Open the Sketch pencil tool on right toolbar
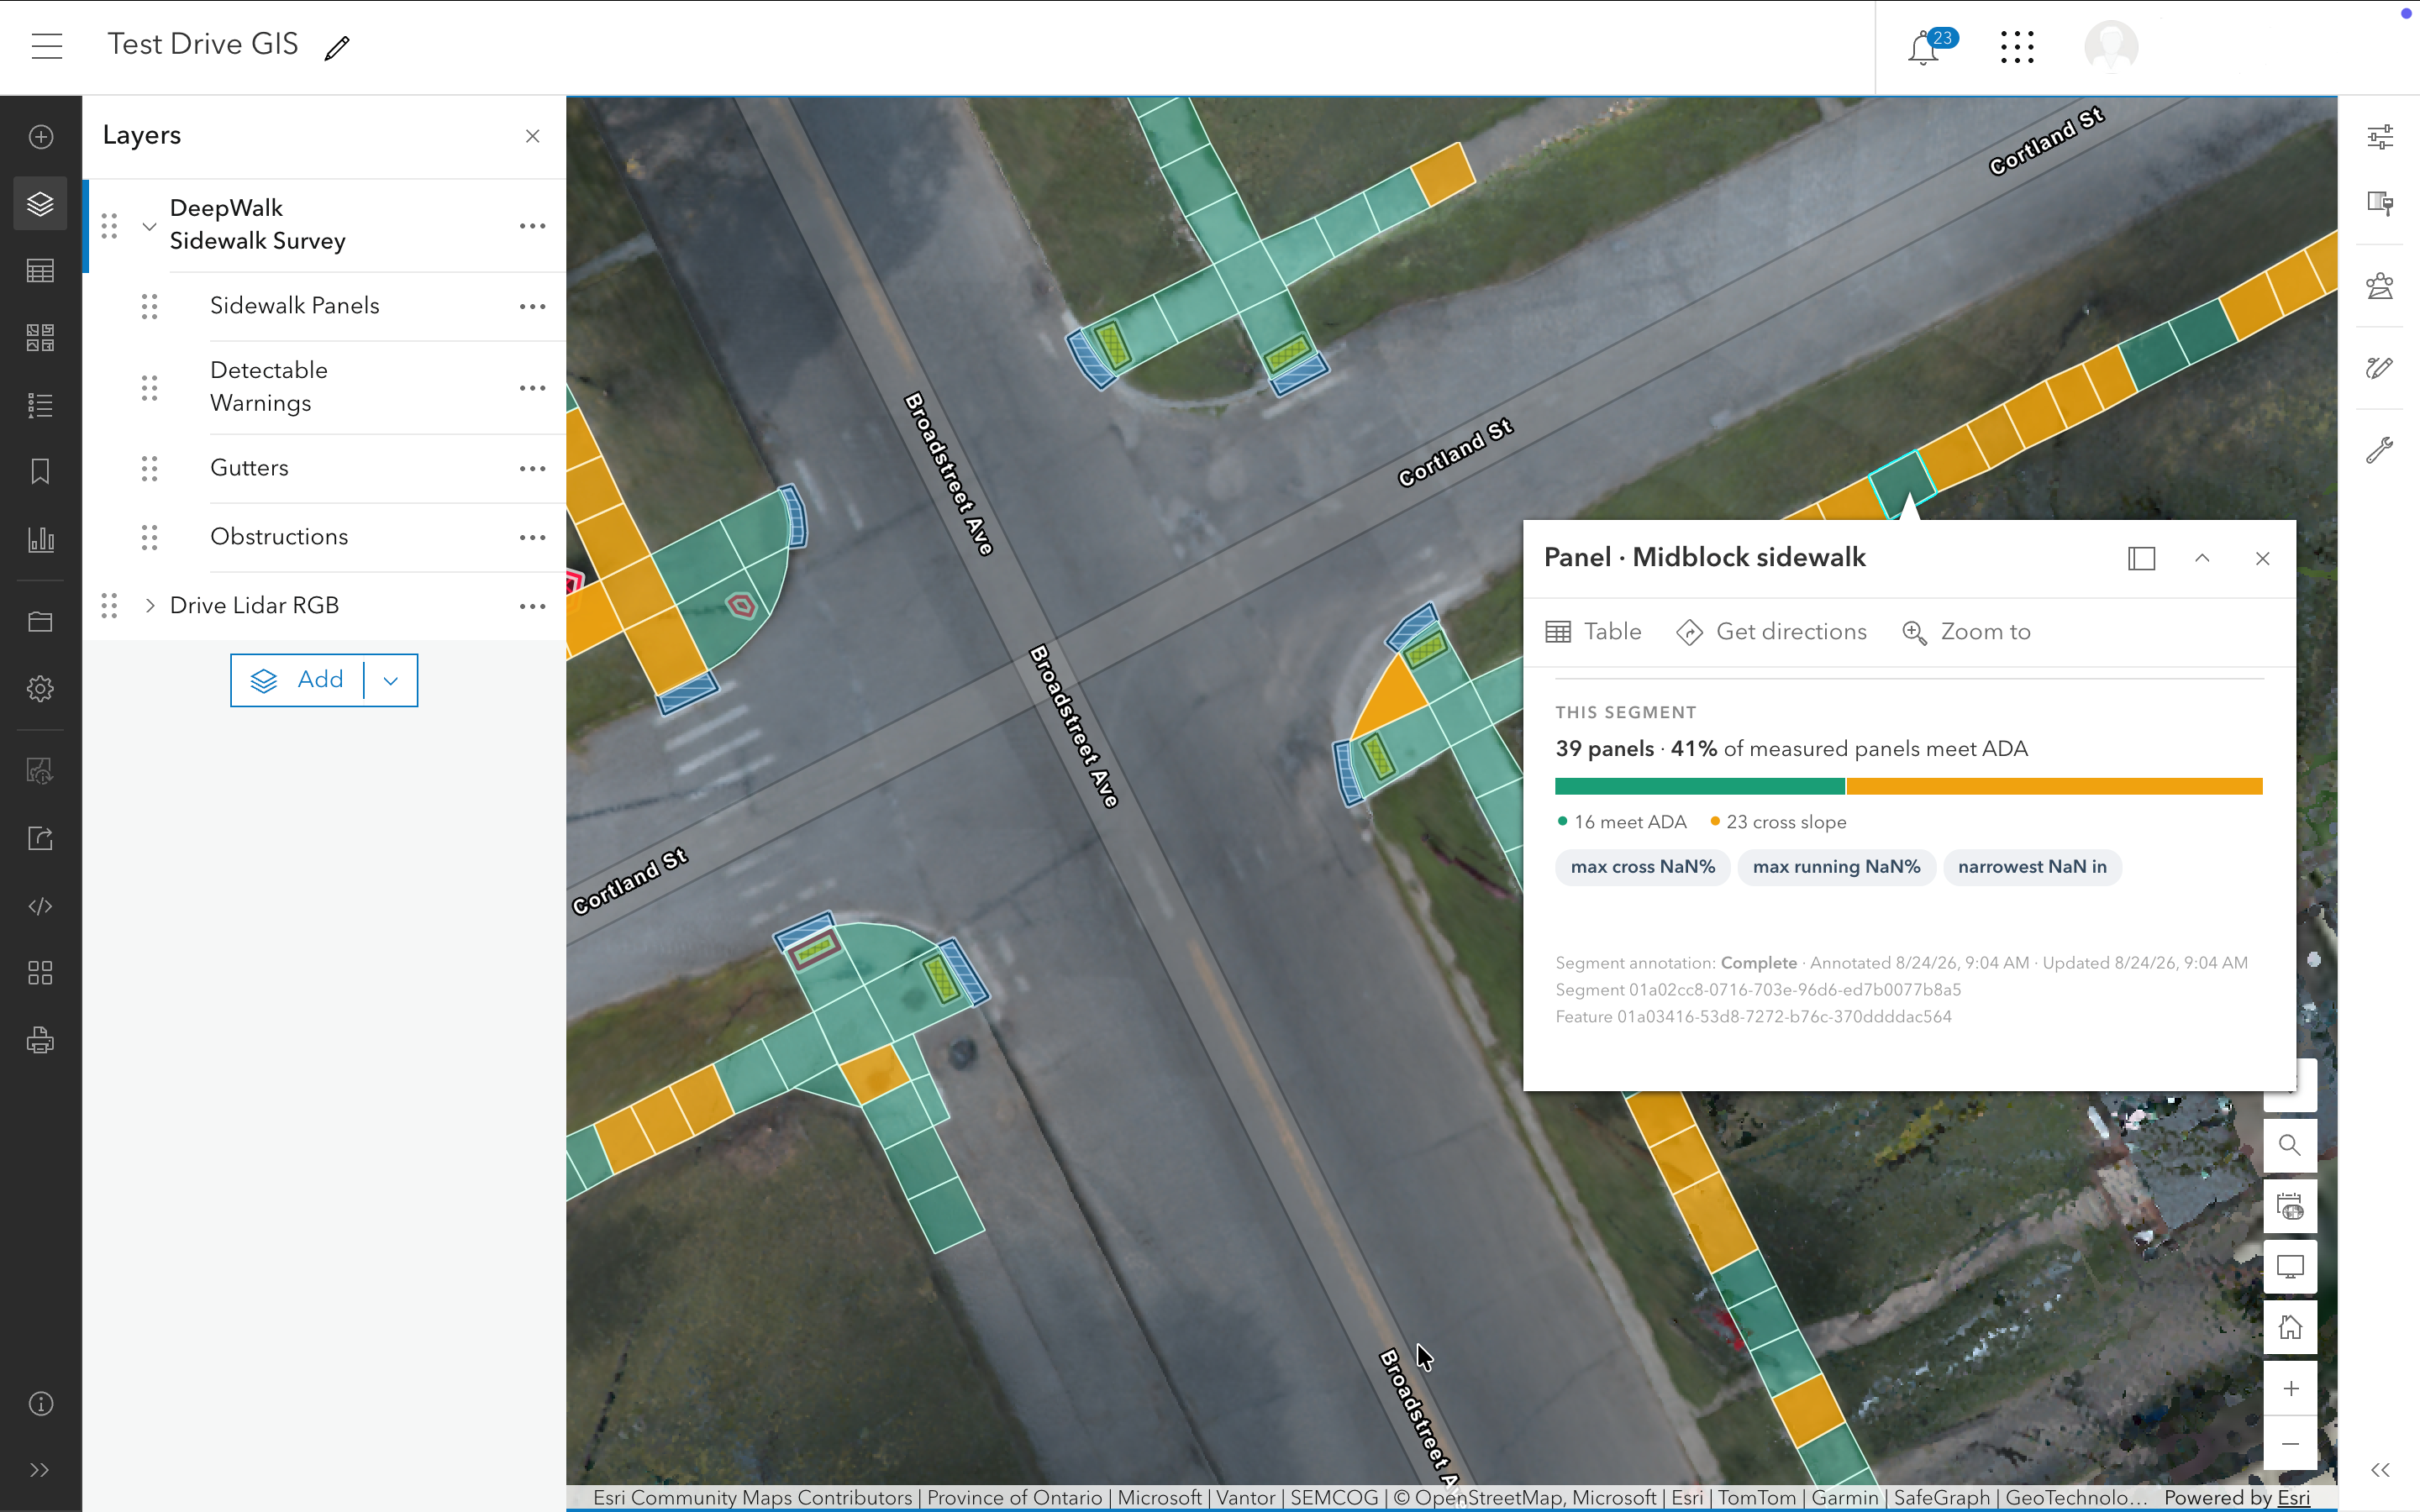The width and height of the screenshot is (2420, 1512). point(2380,368)
